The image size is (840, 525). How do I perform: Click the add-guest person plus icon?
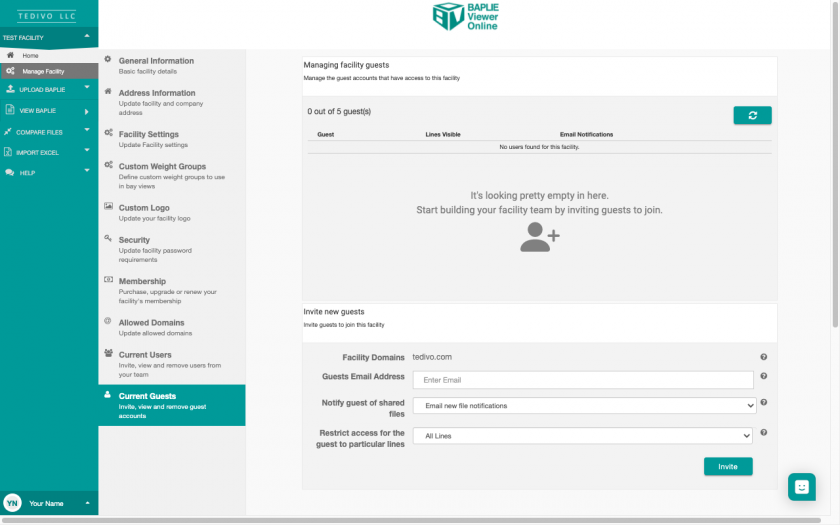[x=539, y=237]
